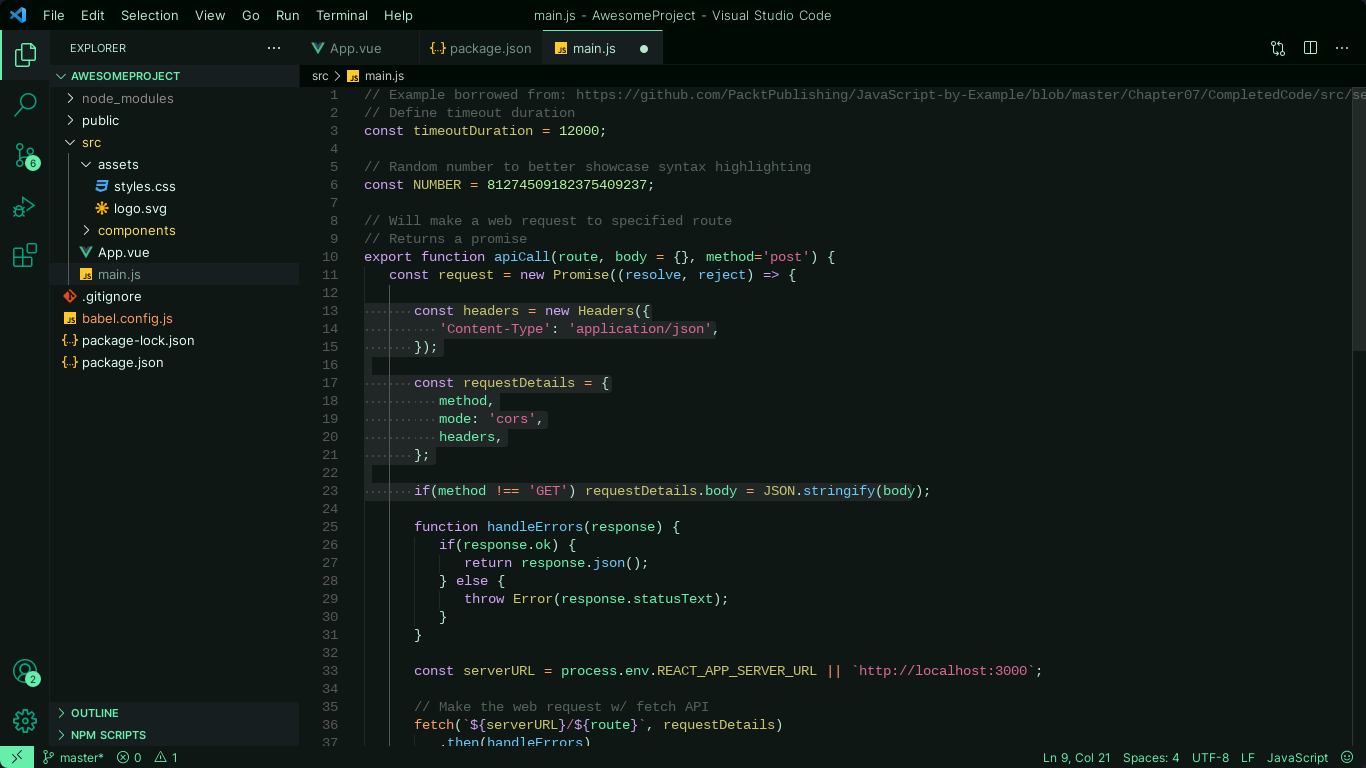Open the Edit menu

click(x=93, y=15)
